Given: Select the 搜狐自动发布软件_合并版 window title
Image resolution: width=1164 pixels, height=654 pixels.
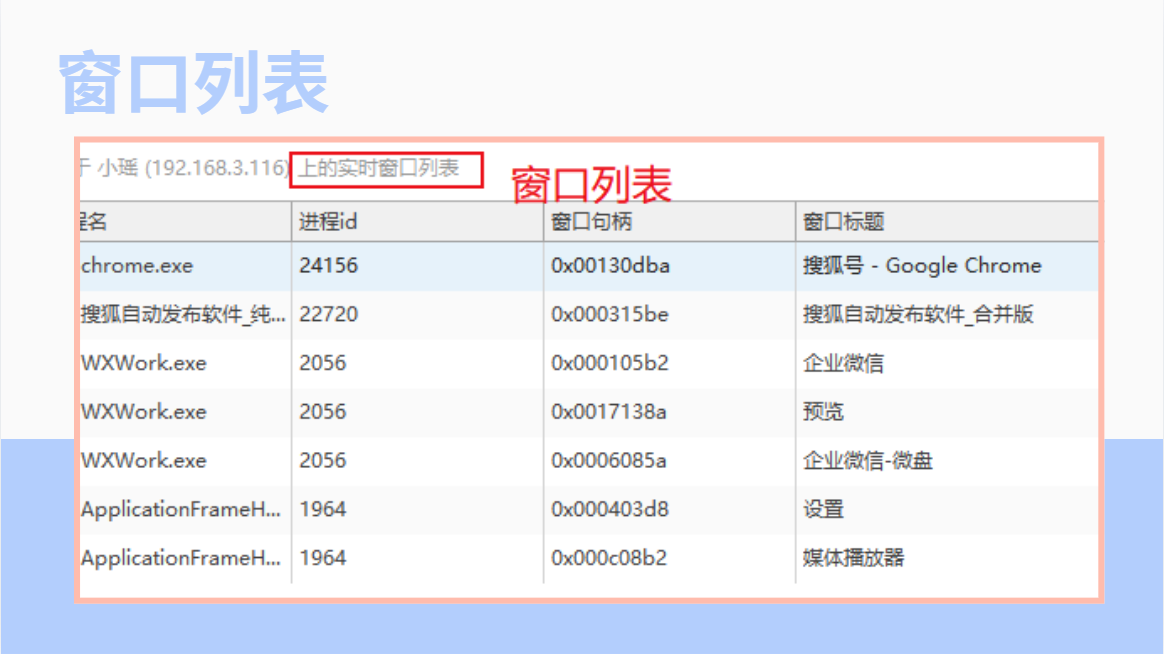Looking at the screenshot, I should [x=918, y=315].
